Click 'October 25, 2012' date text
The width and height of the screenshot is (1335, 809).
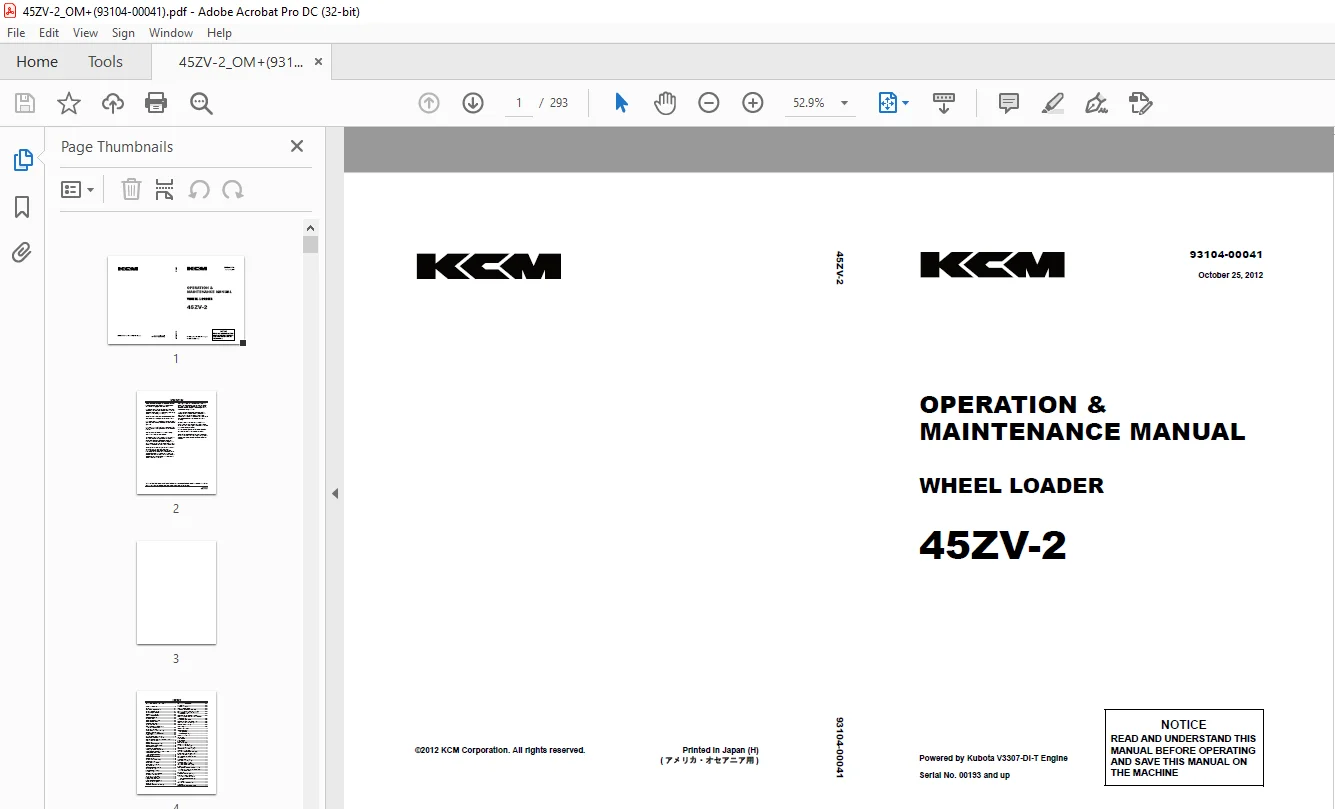pos(1230,275)
